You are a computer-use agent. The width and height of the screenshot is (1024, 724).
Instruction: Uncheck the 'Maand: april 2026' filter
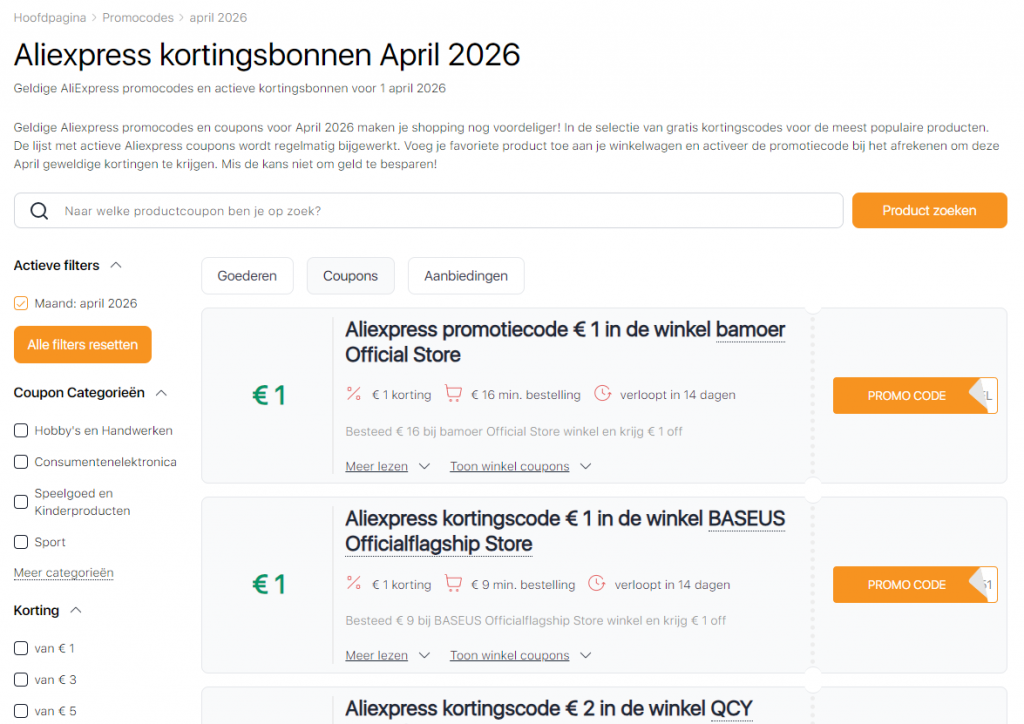click(20, 303)
